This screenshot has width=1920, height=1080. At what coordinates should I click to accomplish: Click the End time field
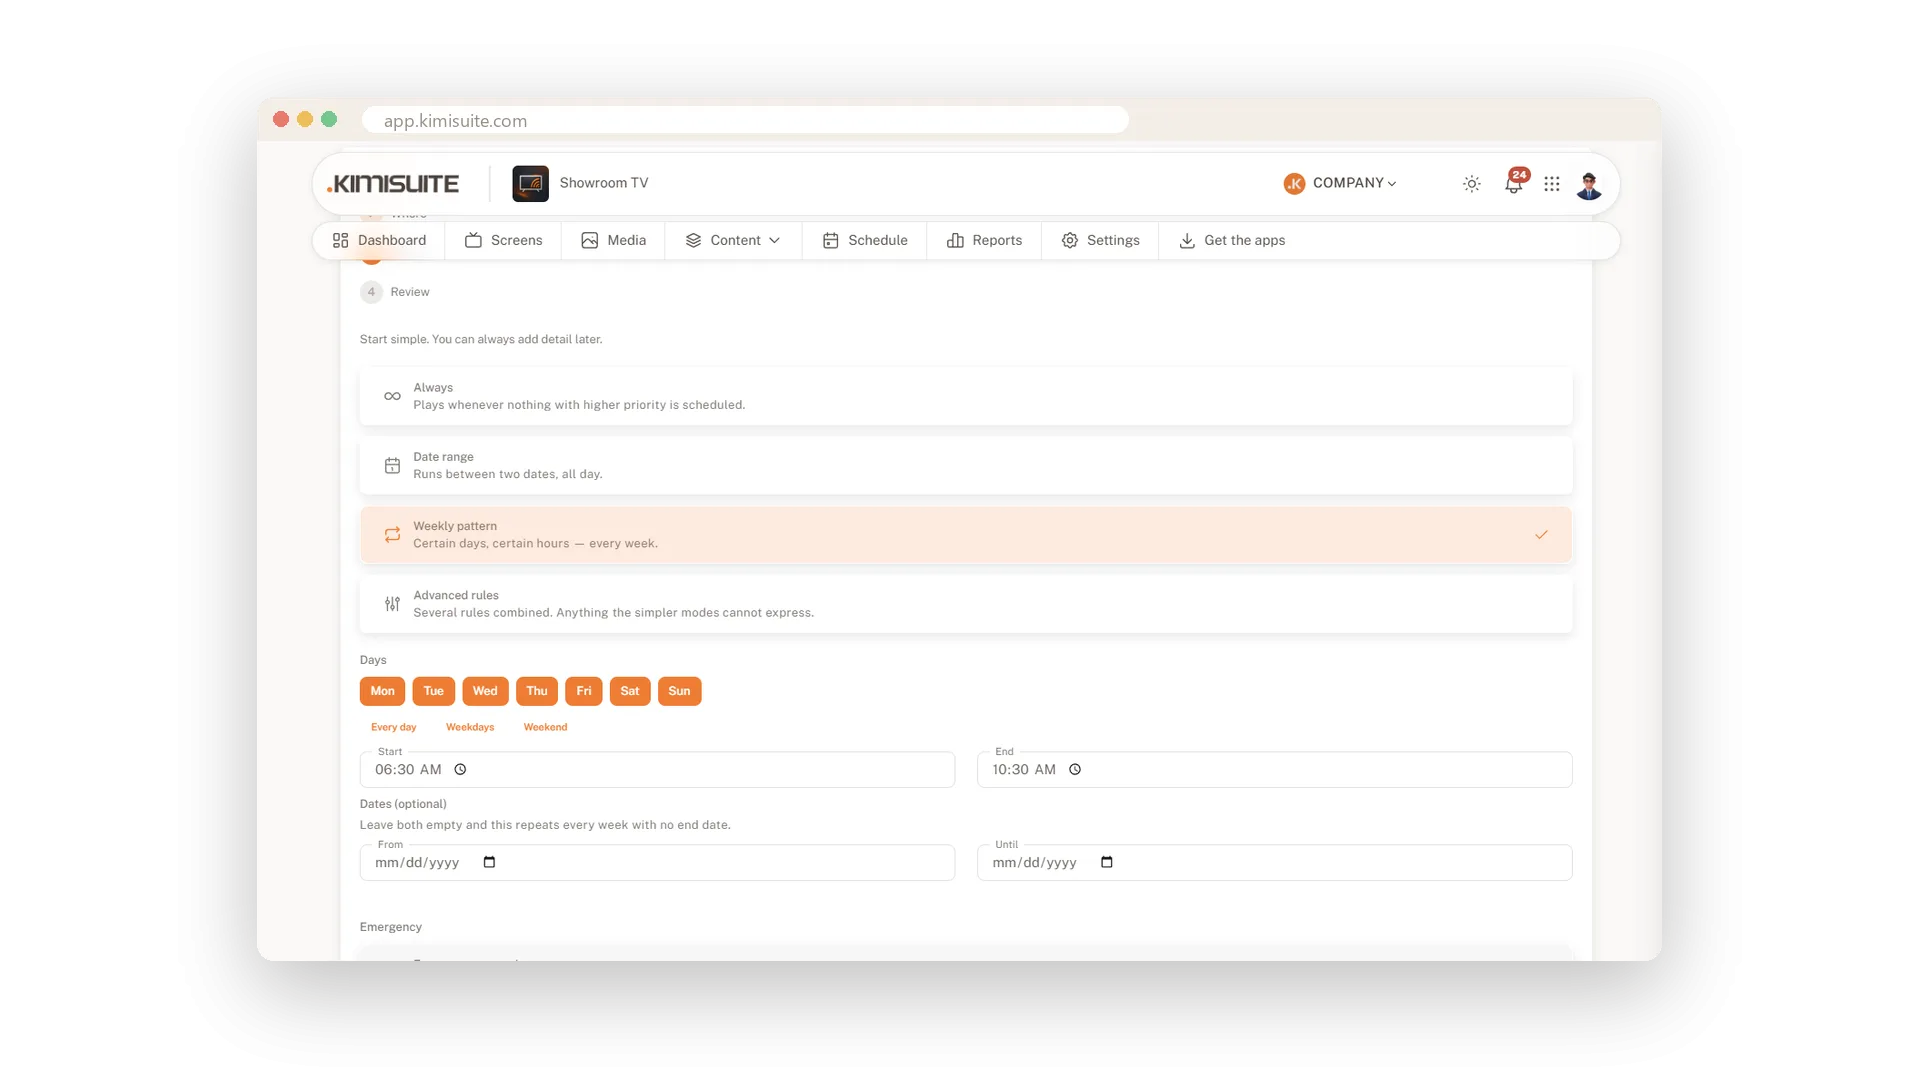coord(1274,770)
